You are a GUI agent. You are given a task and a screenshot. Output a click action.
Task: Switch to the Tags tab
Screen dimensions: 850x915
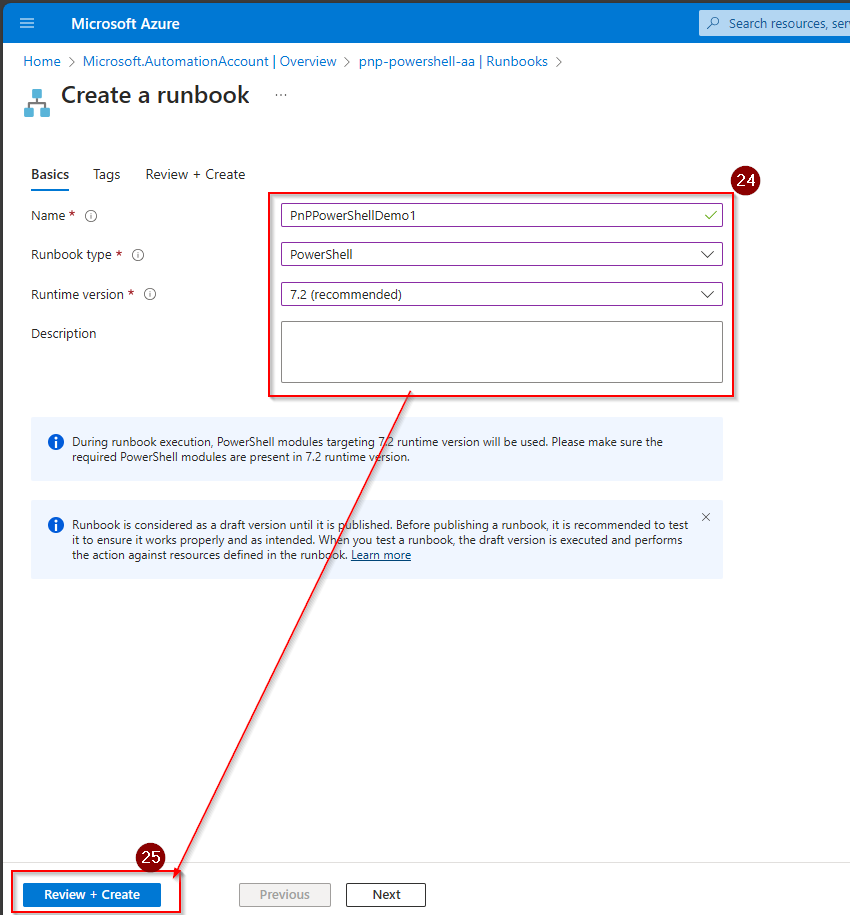pyautogui.click(x=107, y=174)
